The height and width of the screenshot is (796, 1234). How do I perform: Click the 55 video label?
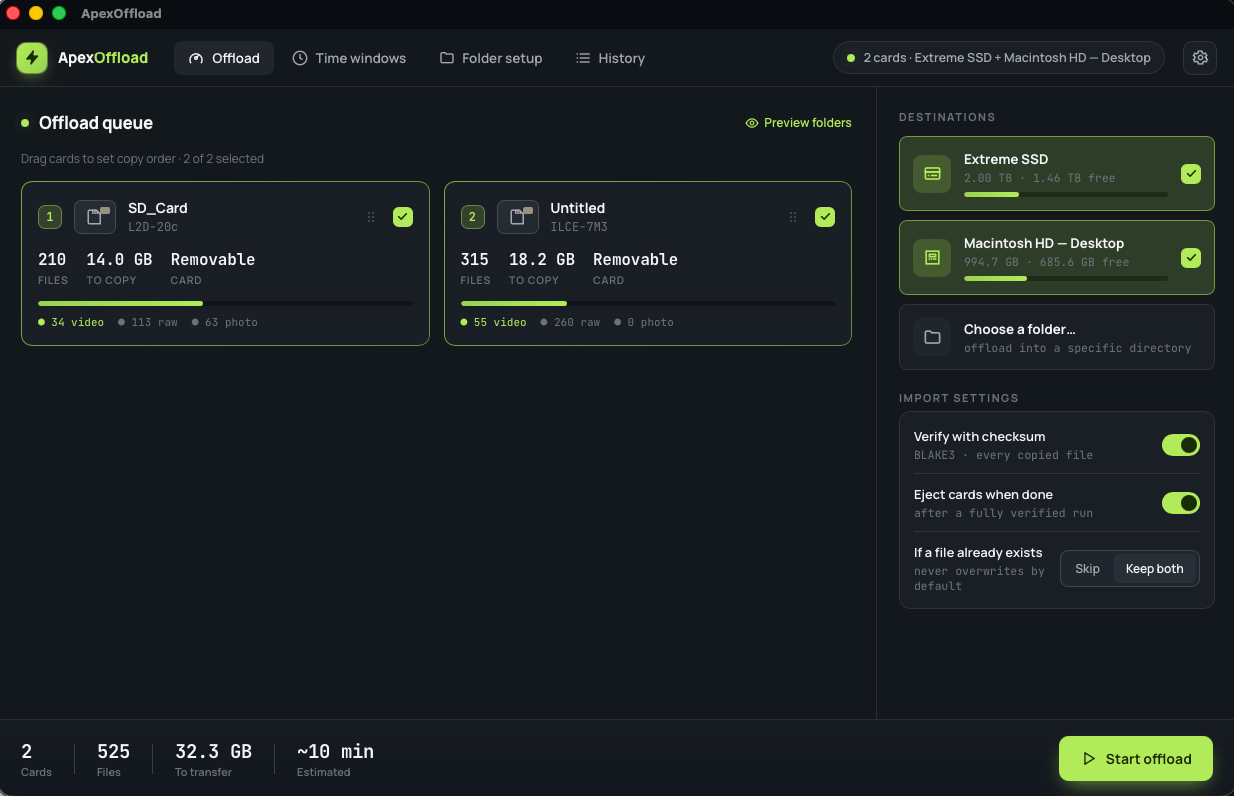click(493, 322)
